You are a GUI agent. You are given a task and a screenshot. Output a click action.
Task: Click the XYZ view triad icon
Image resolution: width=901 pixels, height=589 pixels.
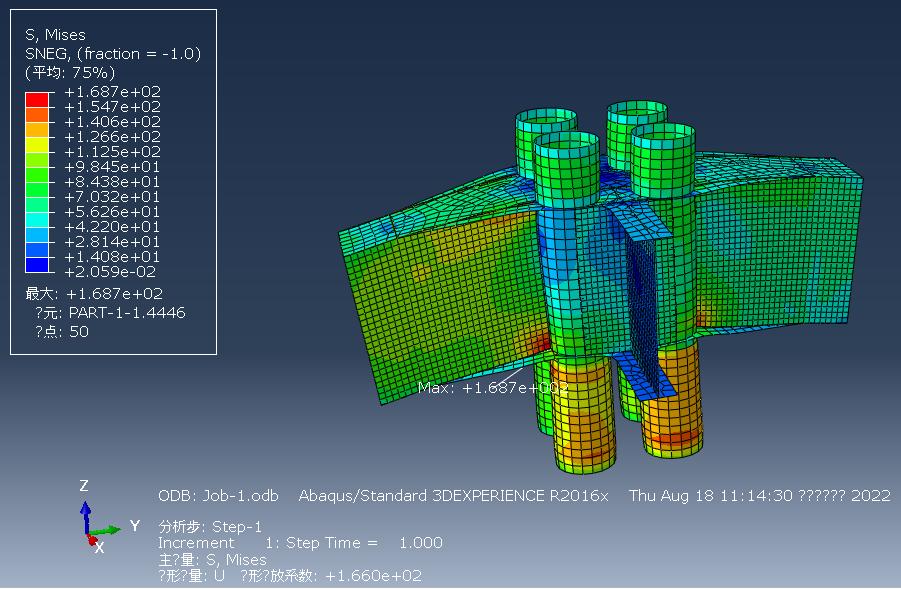tap(101, 518)
